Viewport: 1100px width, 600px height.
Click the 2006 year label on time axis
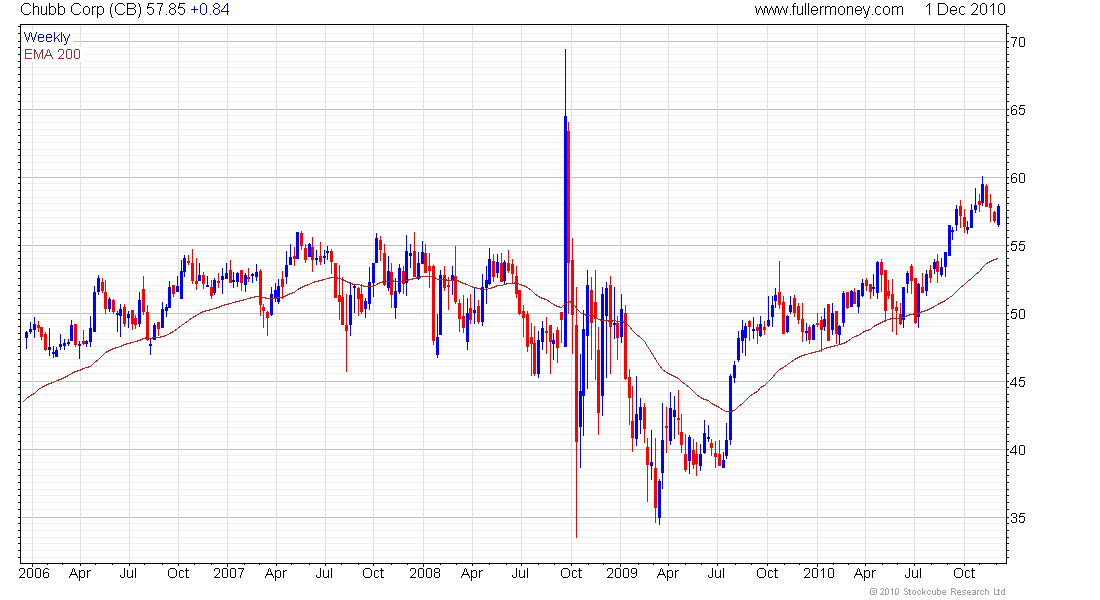click(34, 573)
